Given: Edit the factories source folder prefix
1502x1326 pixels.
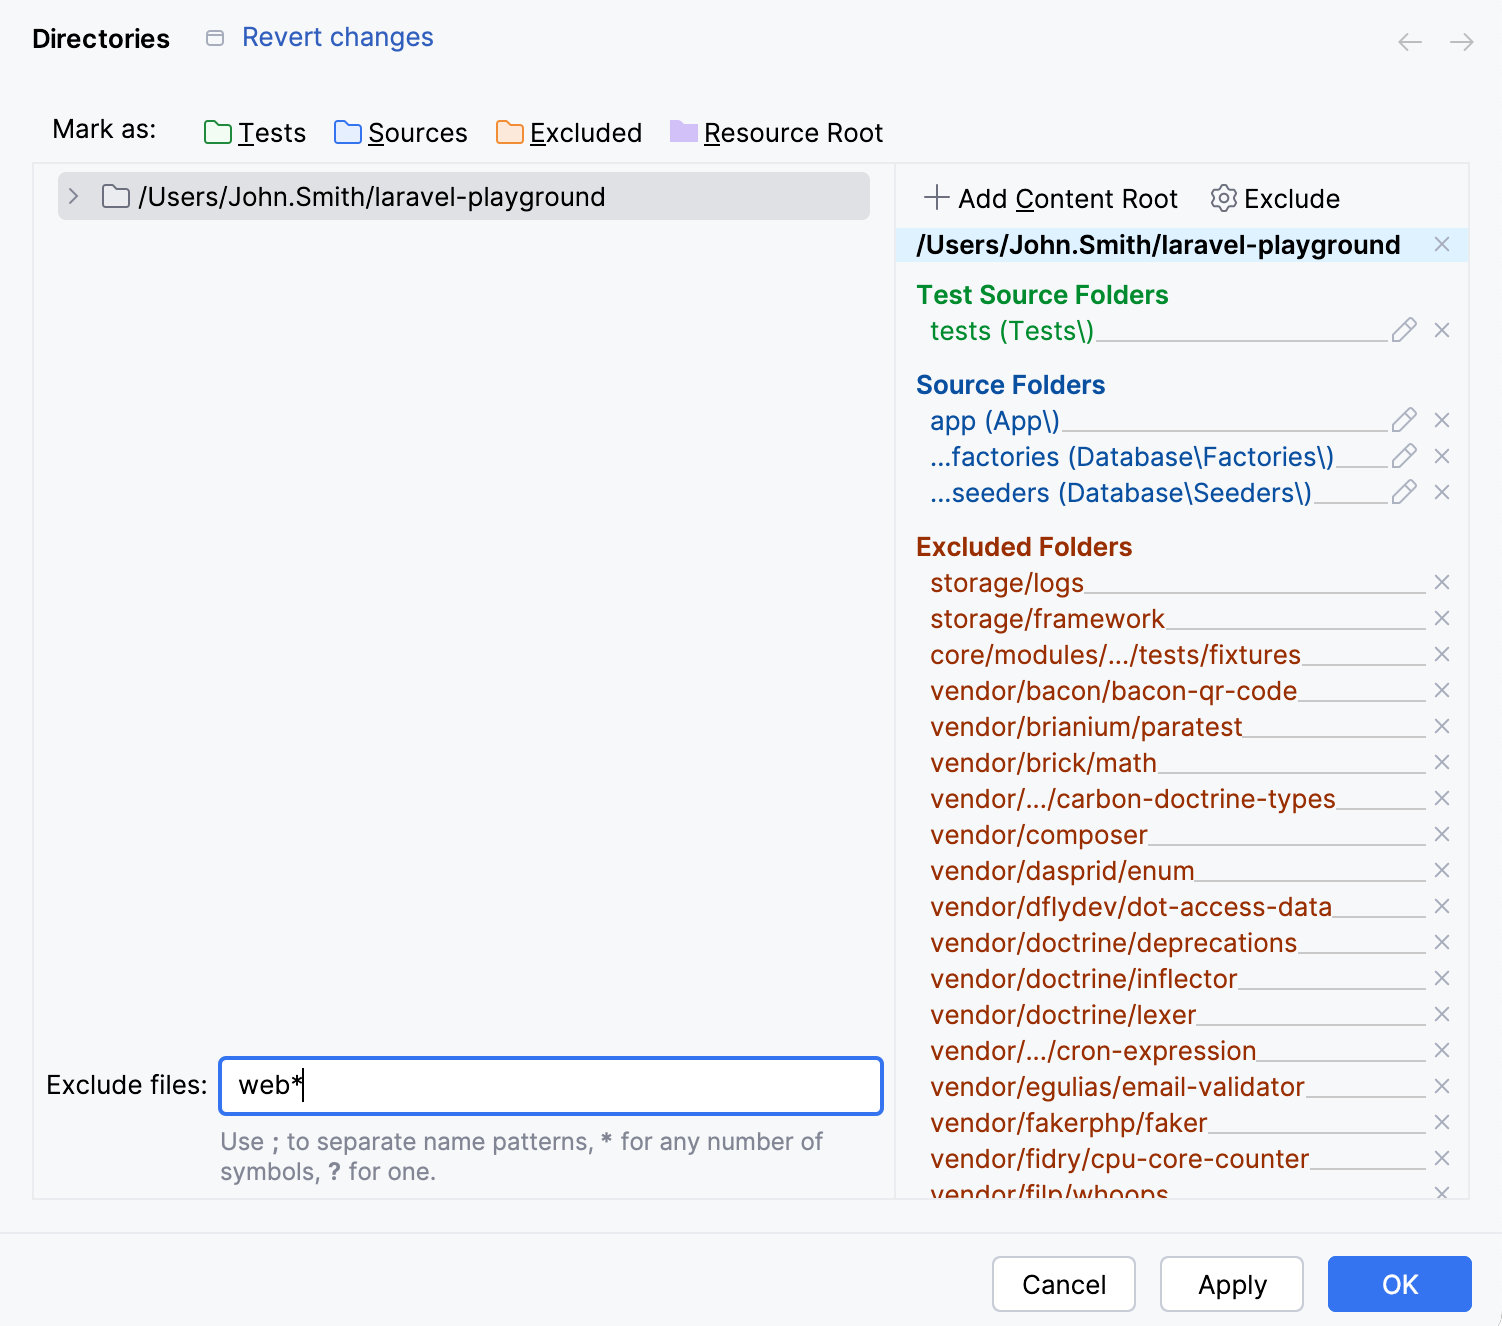Looking at the screenshot, I should [1405, 456].
